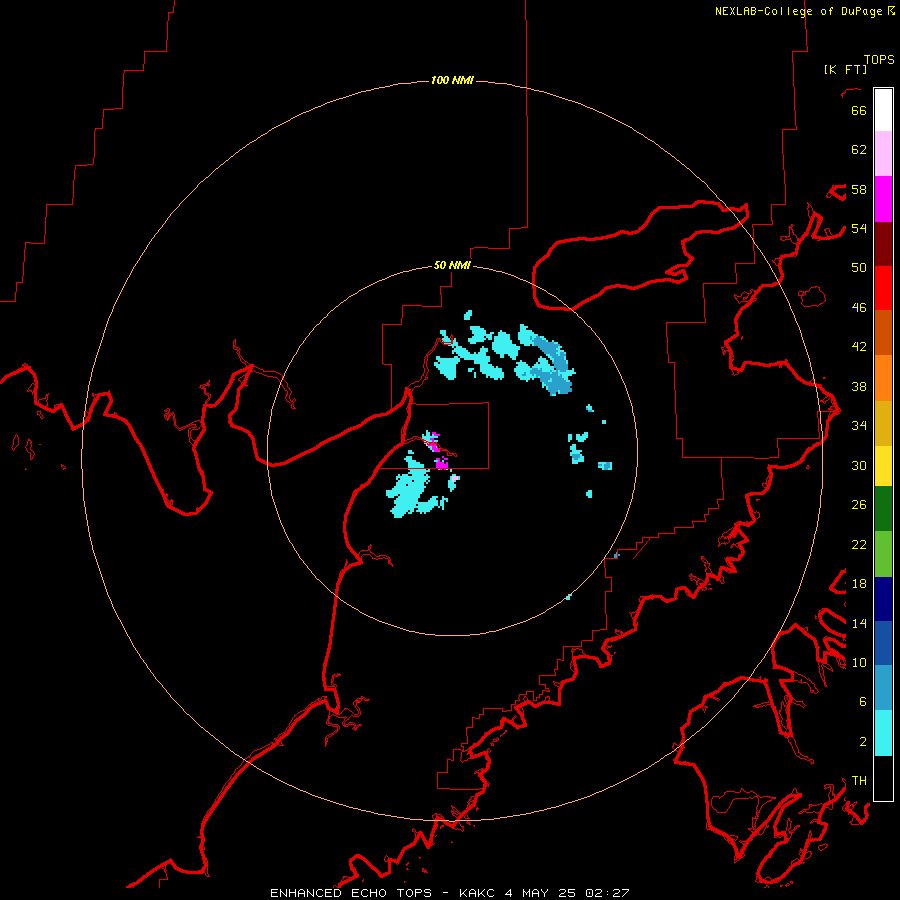The height and width of the screenshot is (900, 900).
Task: Select the light green color bar swatch
Action: click(883, 554)
